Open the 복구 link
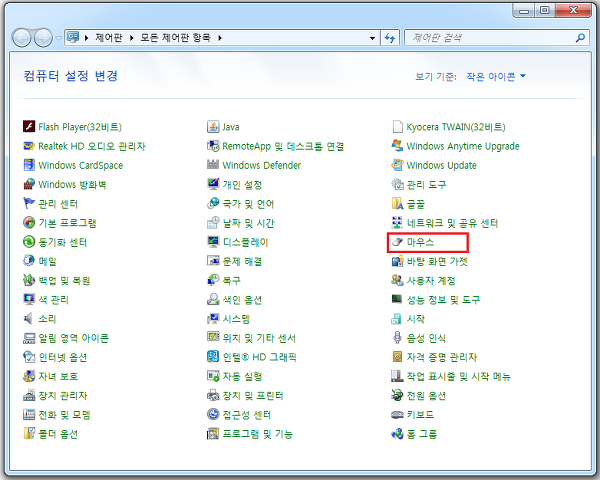Image resolution: width=600 pixels, height=480 pixels. 232,281
